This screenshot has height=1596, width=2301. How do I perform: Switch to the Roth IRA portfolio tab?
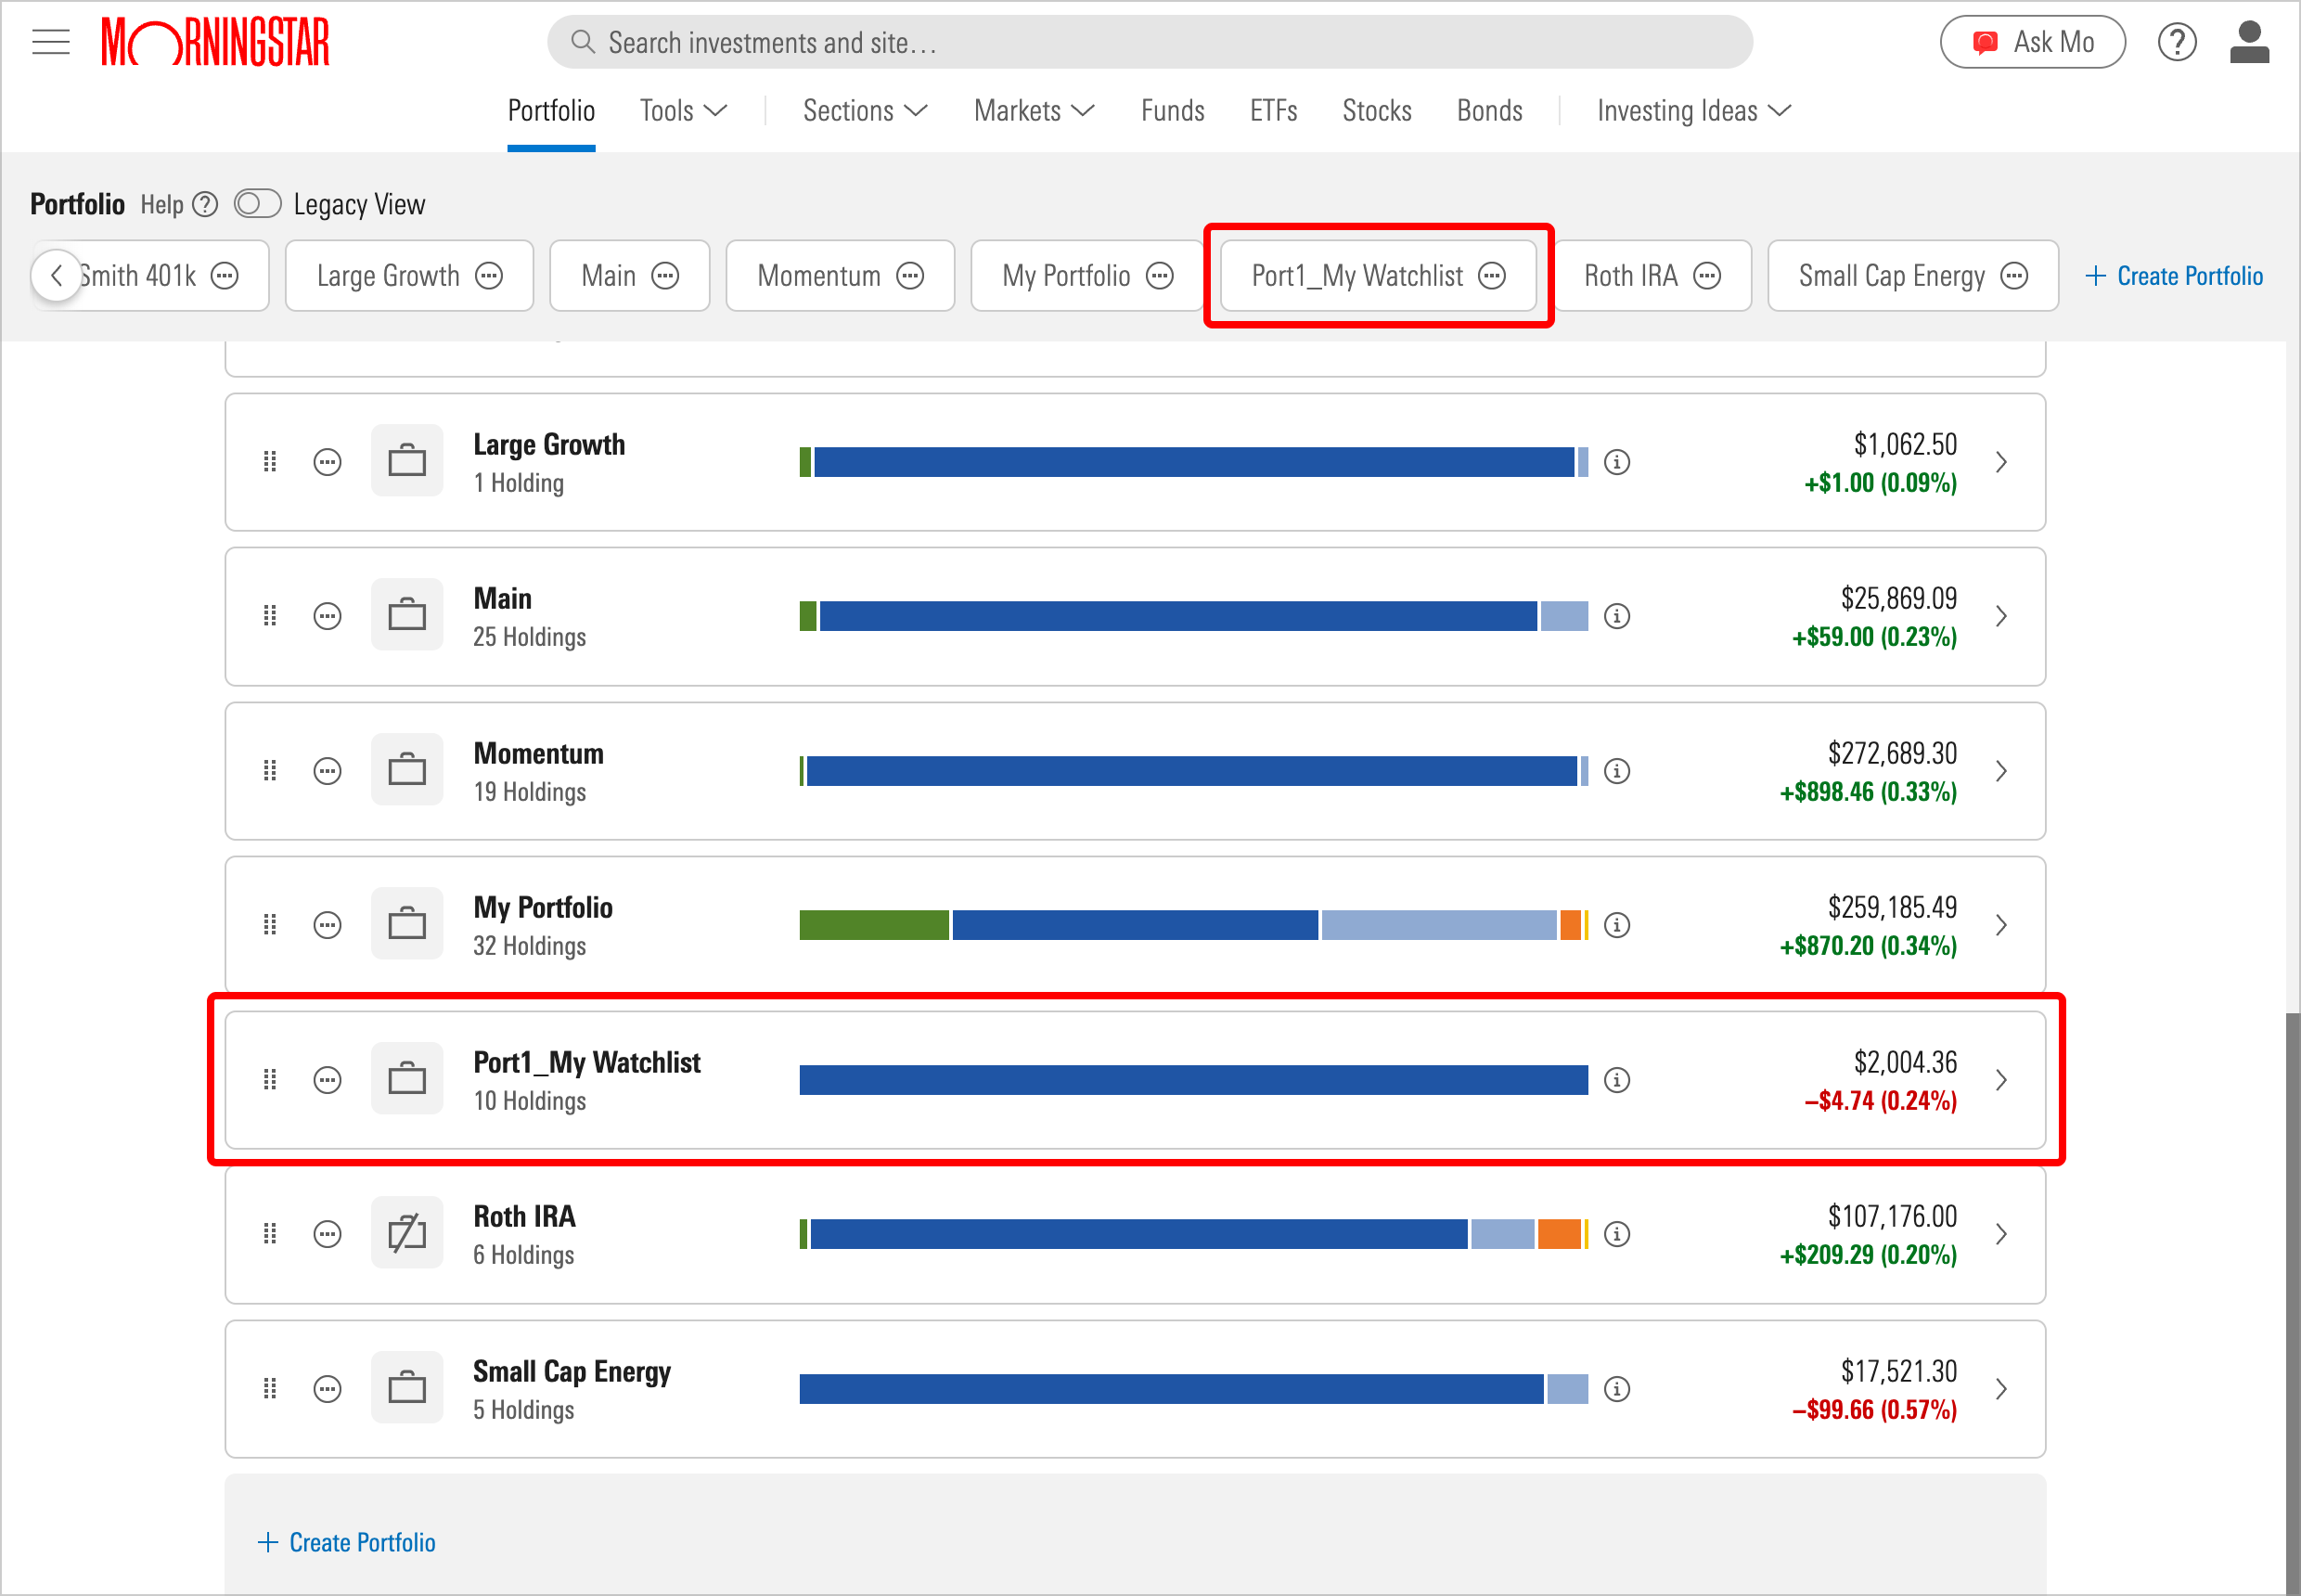(1631, 276)
